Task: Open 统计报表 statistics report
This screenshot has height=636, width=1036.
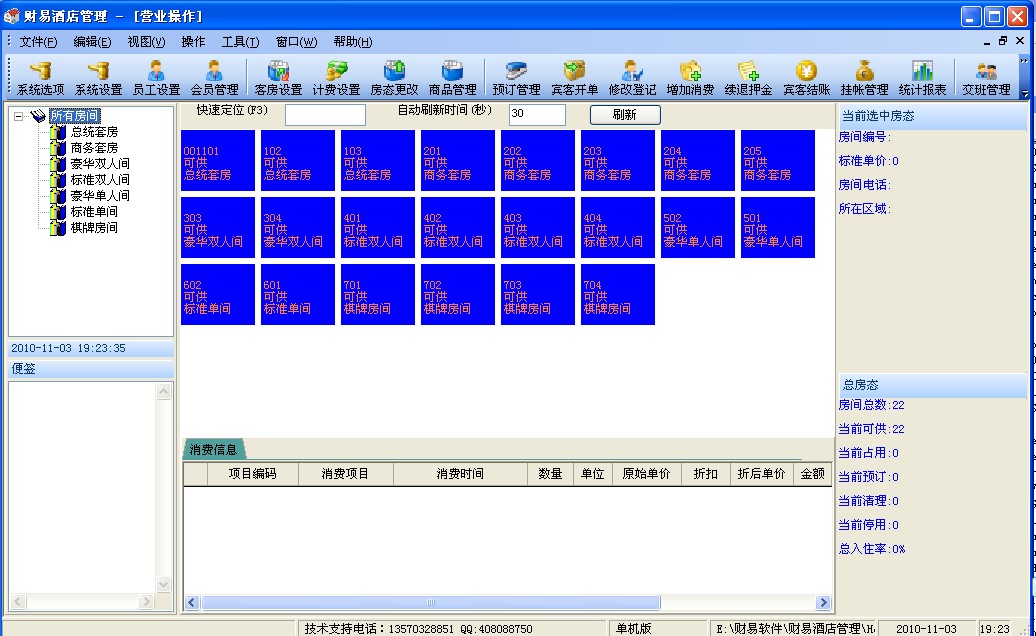Action: [922, 78]
